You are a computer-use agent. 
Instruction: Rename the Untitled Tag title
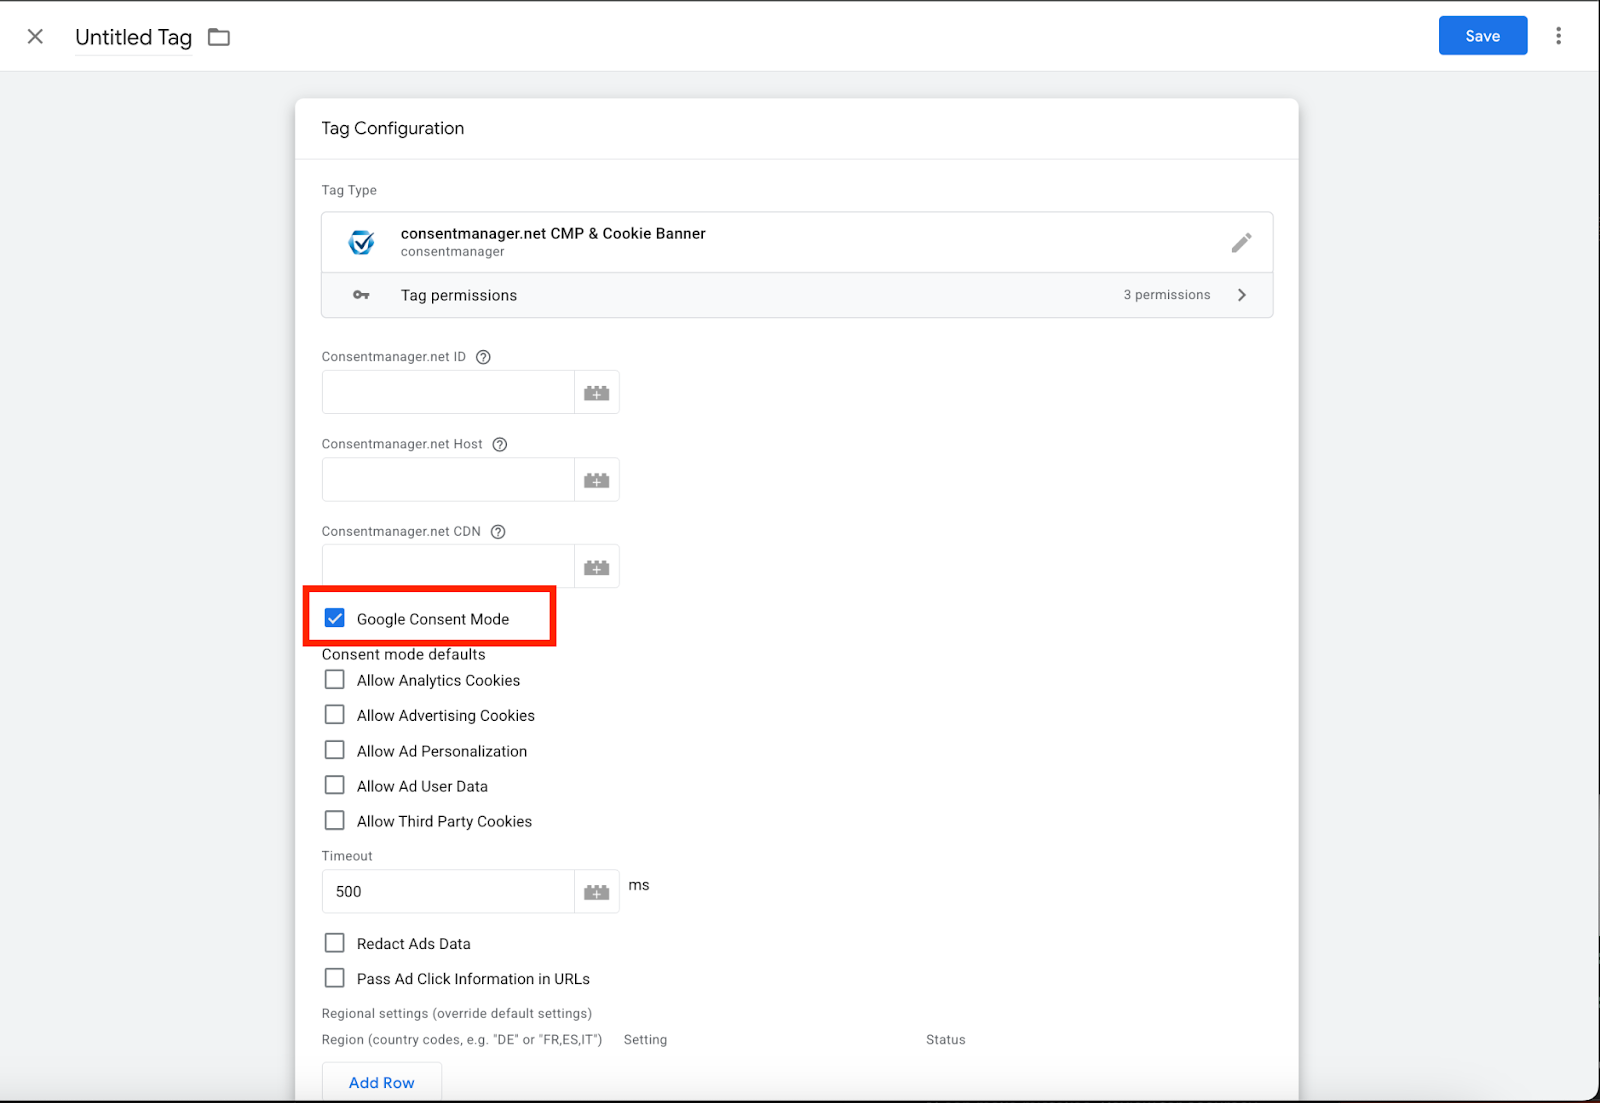click(x=133, y=37)
